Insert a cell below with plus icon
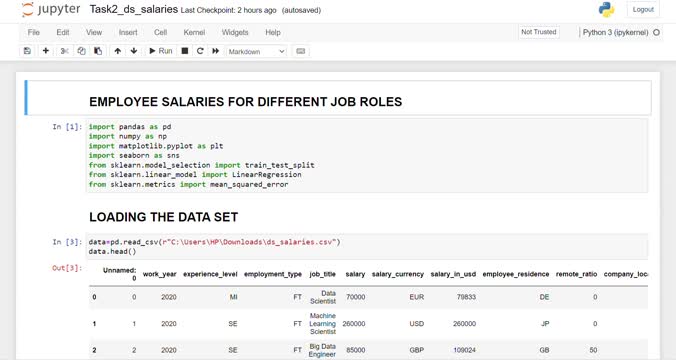 click(46, 51)
